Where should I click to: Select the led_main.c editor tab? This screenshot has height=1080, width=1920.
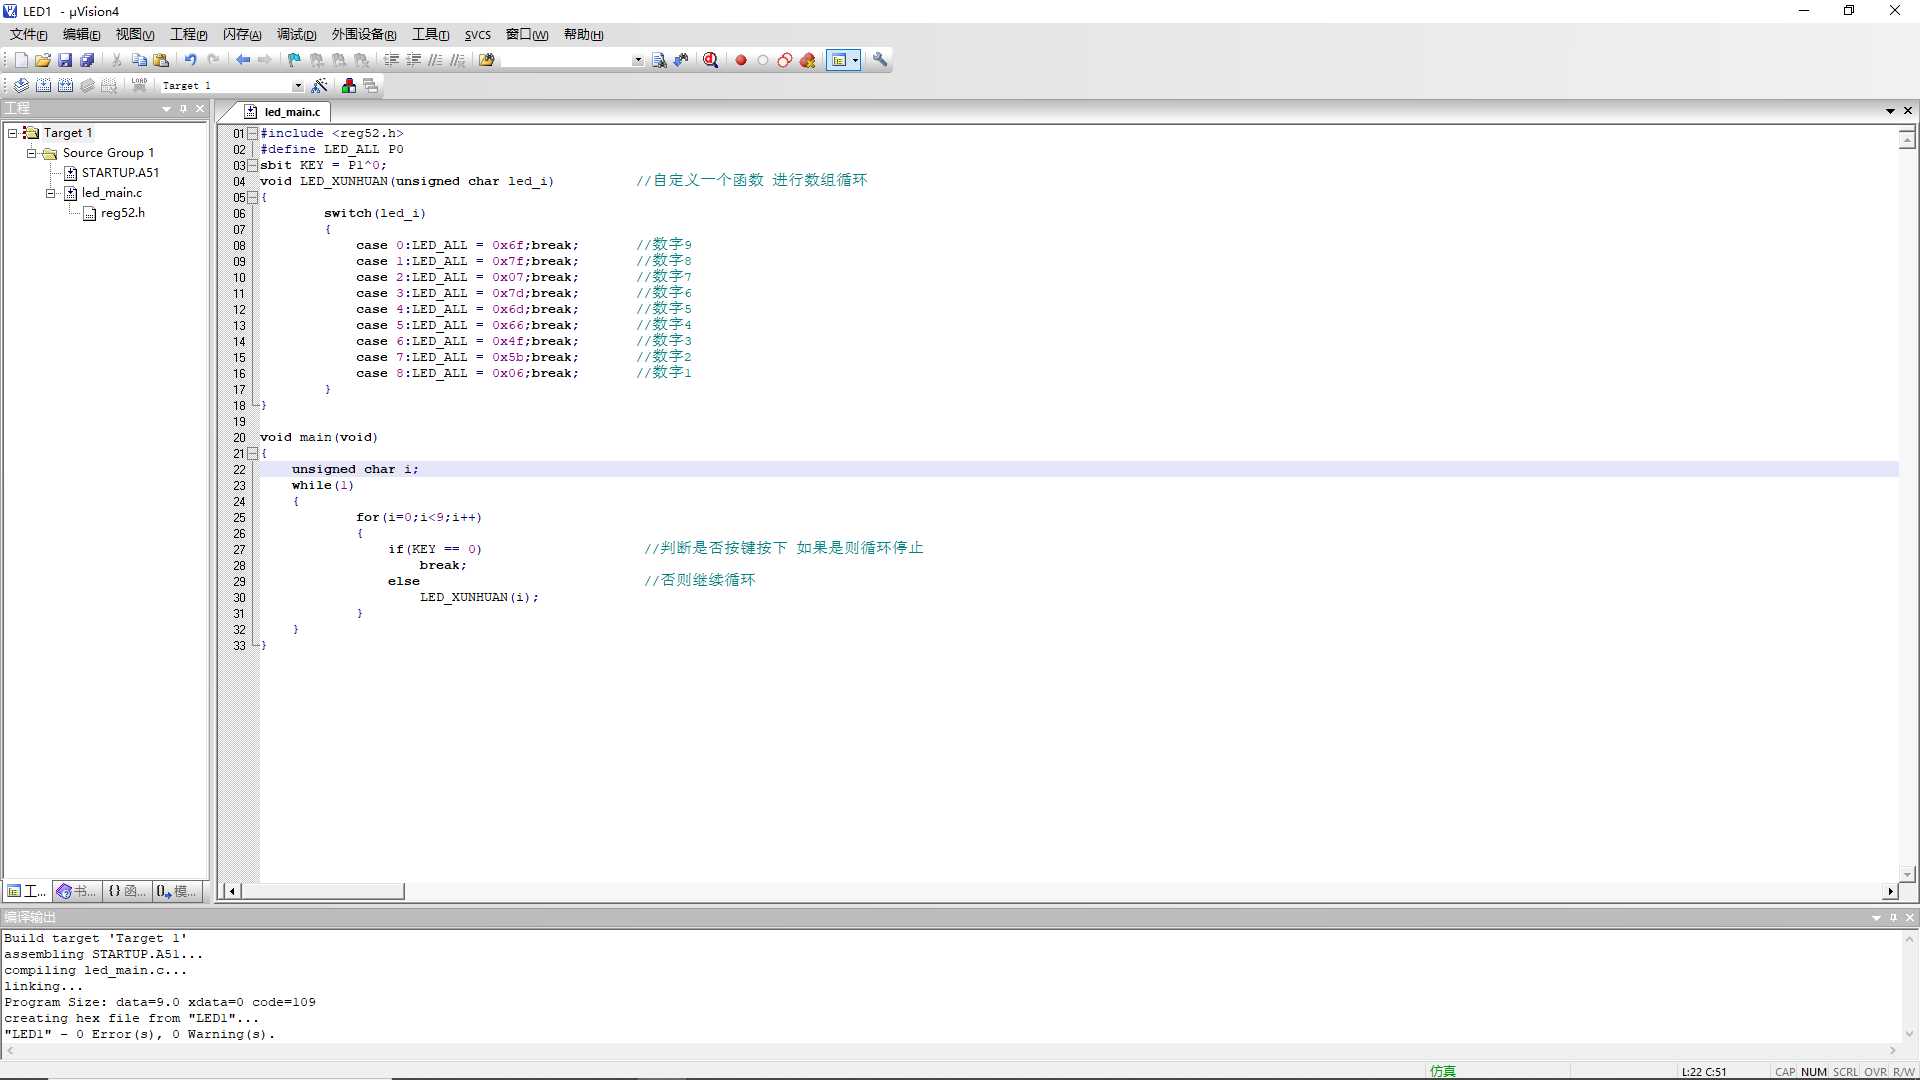(291, 112)
